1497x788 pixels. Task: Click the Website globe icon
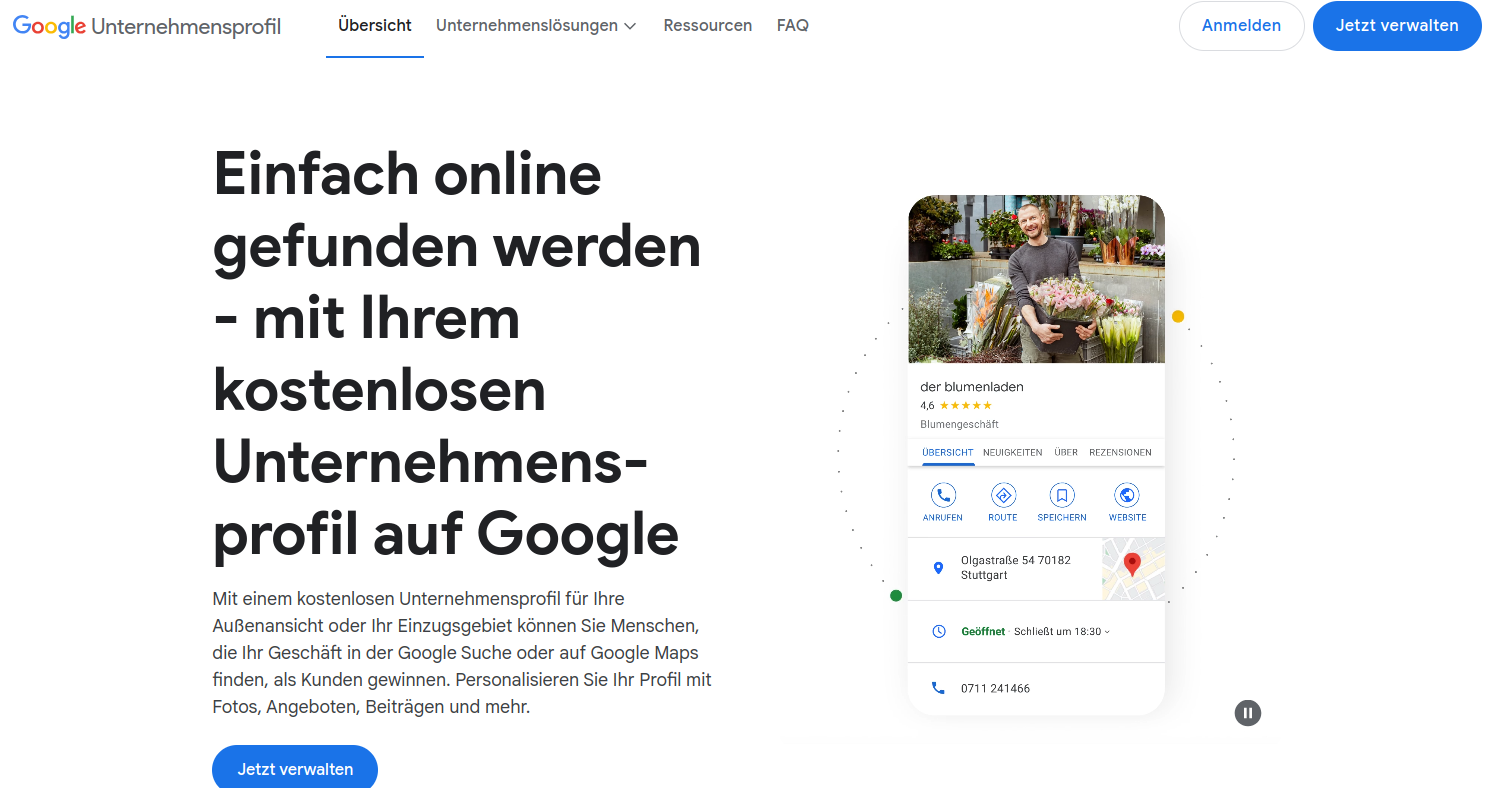(1127, 495)
